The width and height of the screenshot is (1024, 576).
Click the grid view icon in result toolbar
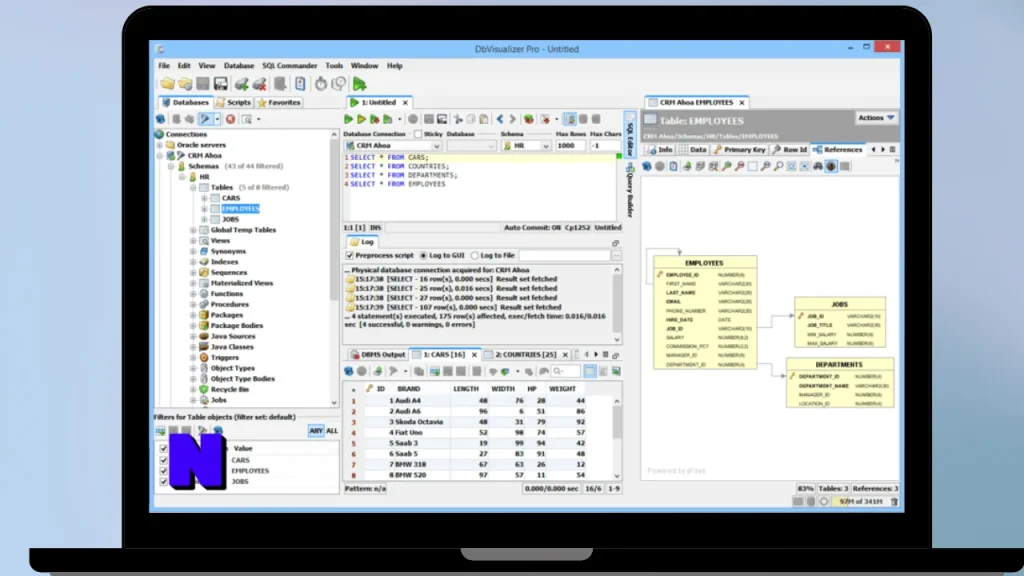(590, 372)
